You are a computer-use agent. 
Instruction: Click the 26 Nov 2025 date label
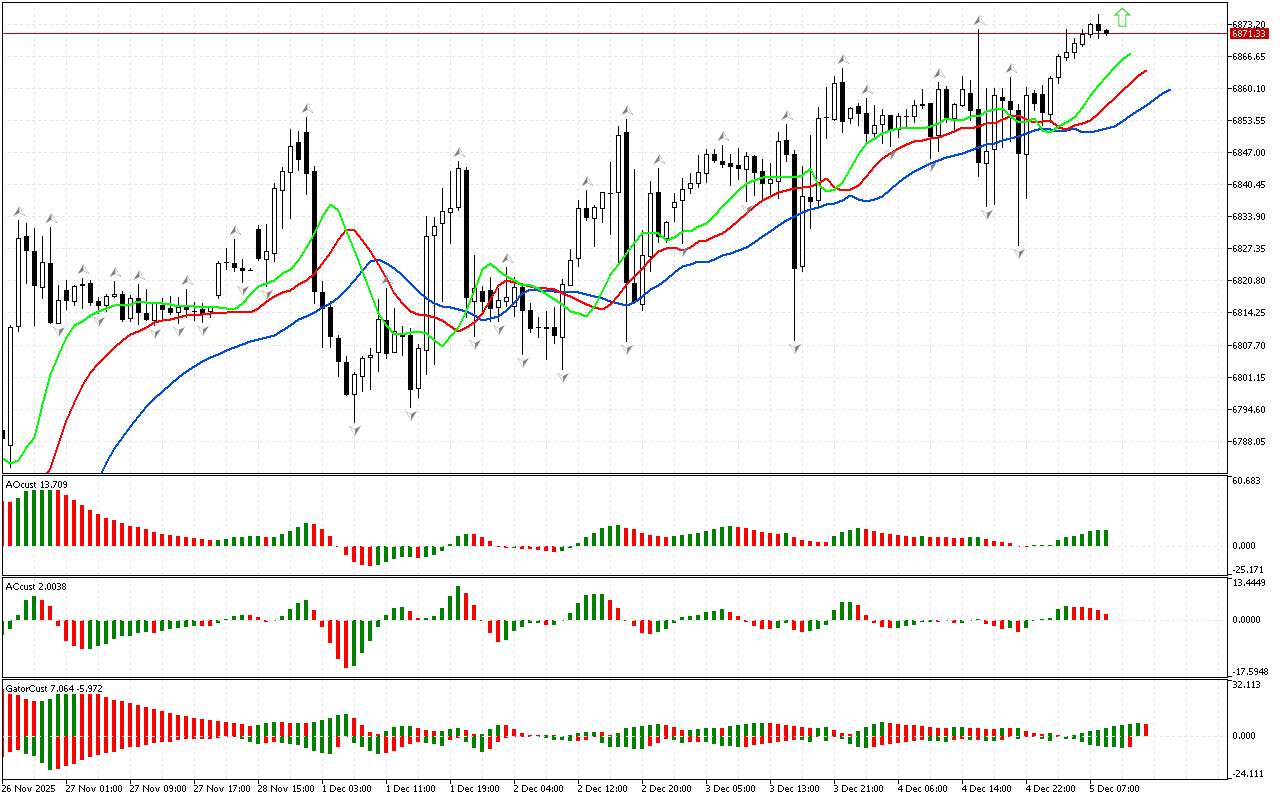29,788
